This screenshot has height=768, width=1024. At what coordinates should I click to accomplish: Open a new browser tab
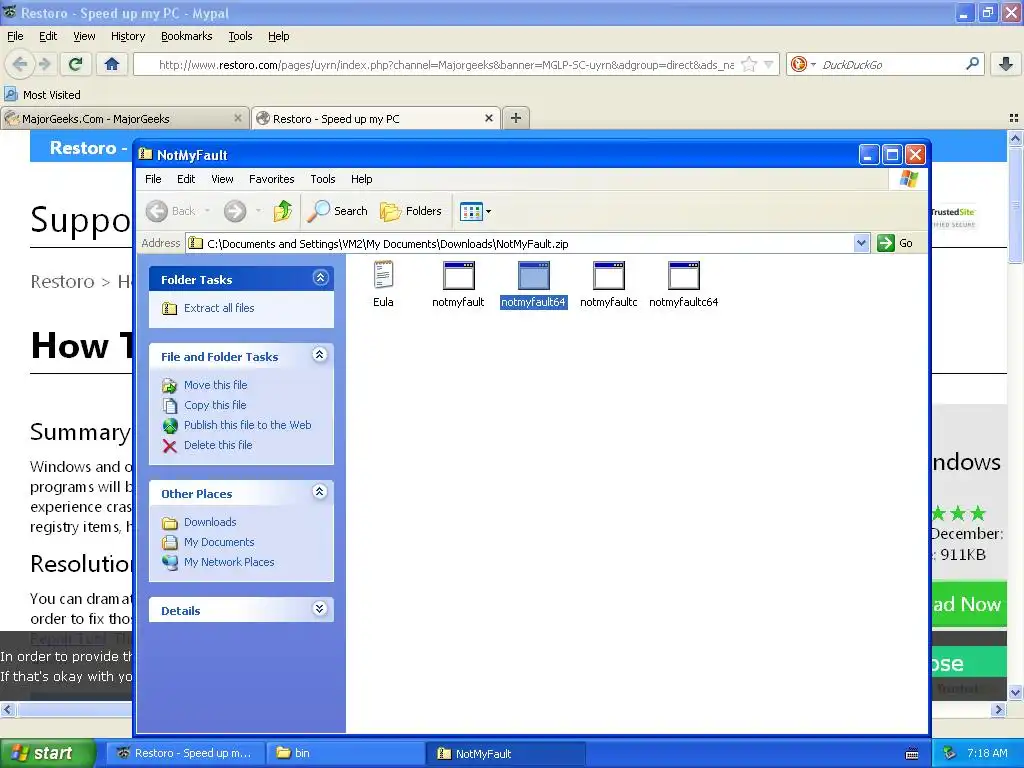(x=516, y=118)
